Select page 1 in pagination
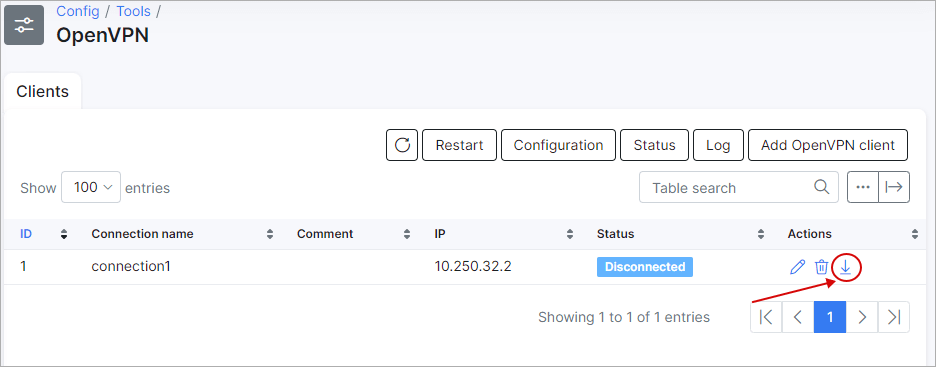 [x=830, y=317]
